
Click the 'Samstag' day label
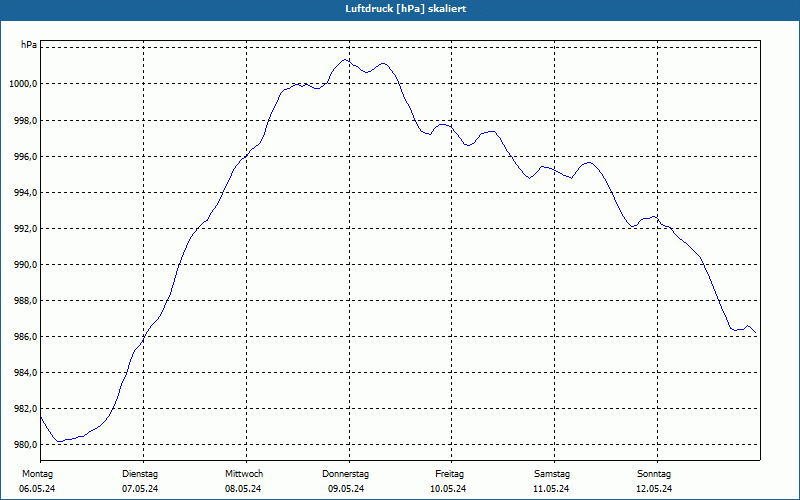(552, 474)
